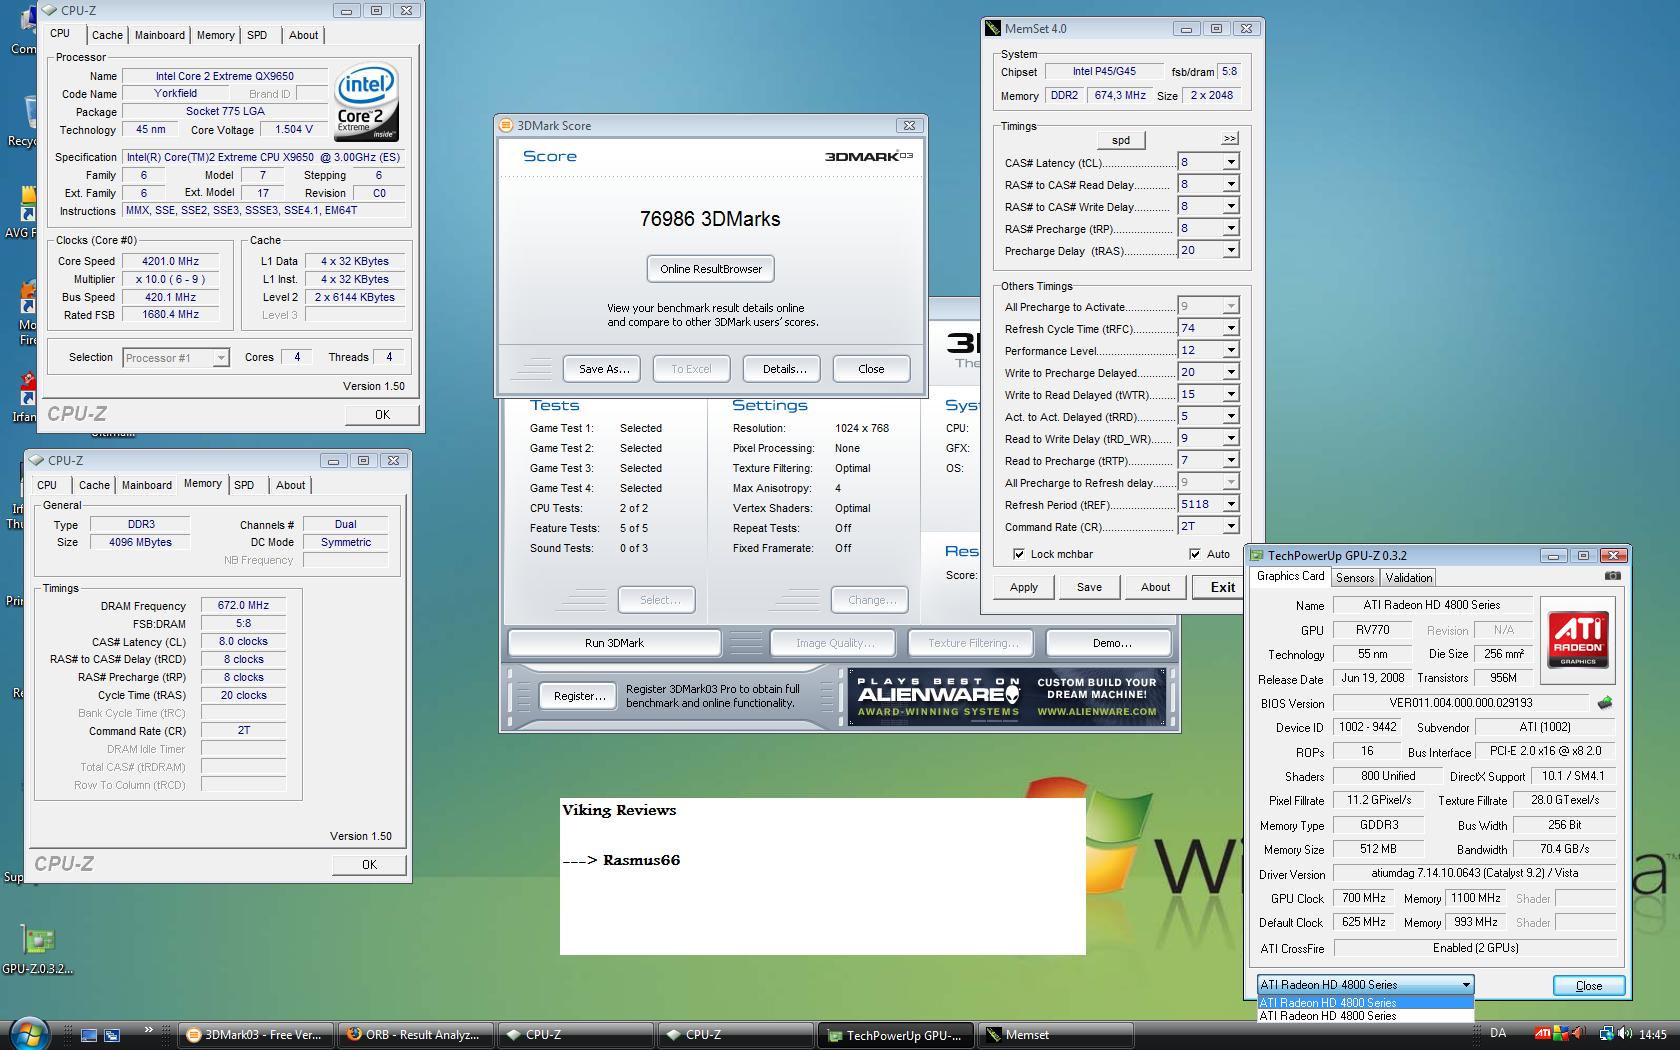Switch to Sensors tab in GPU-Z
The height and width of the screenshot is (1050, 1680).
click(1355, 578)
